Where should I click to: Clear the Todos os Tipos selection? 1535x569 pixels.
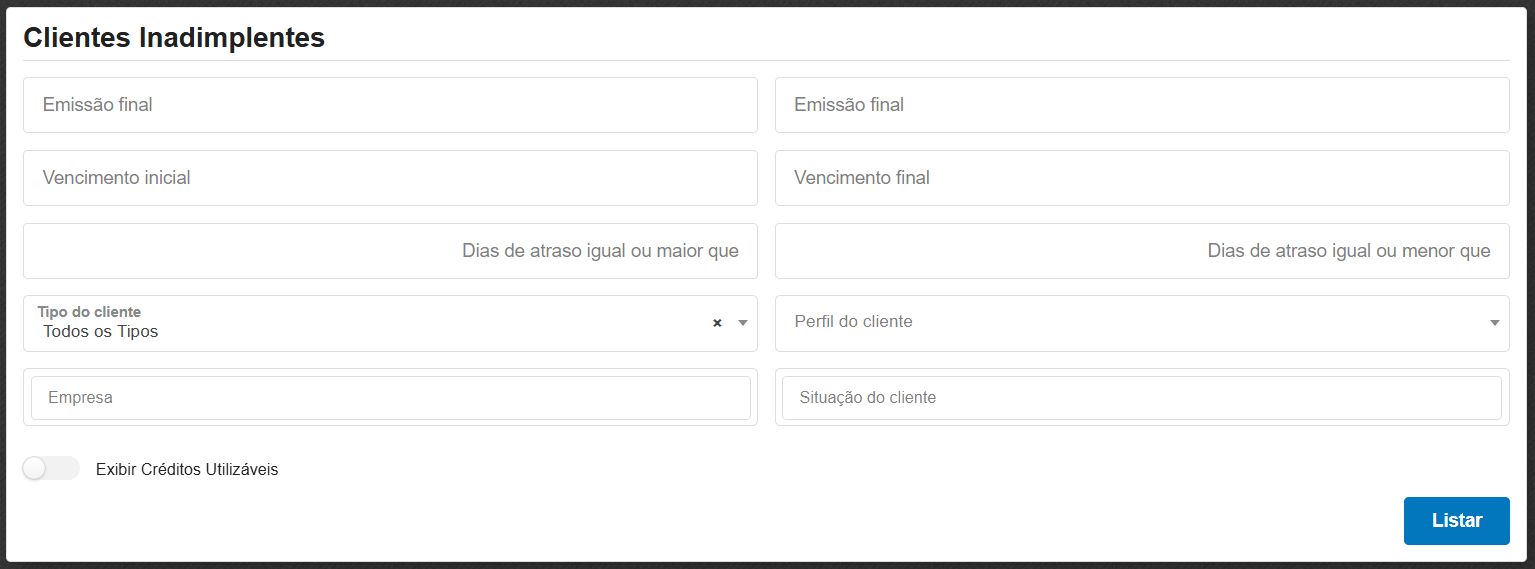[717, 323]
